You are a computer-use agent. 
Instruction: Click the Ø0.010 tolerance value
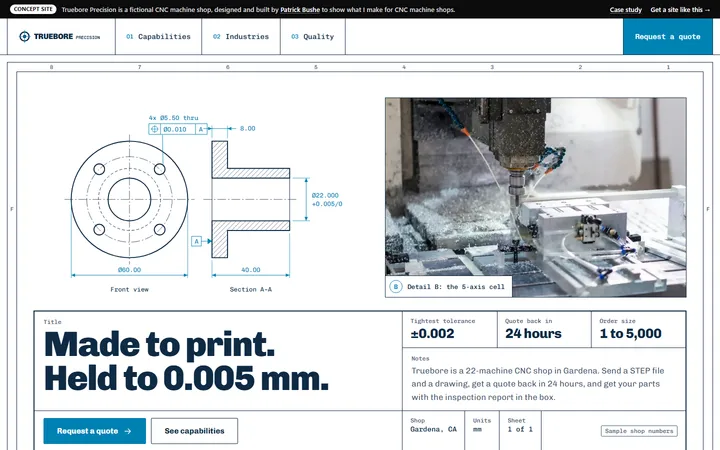click(175, 129)
